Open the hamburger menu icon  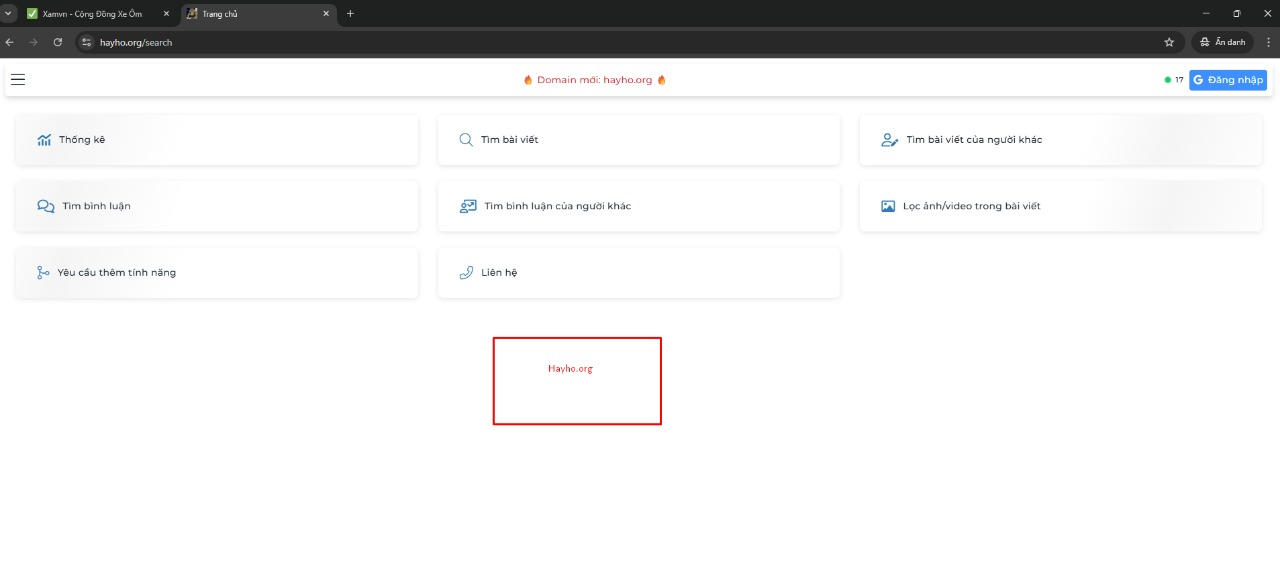click(x=18, y=80)
